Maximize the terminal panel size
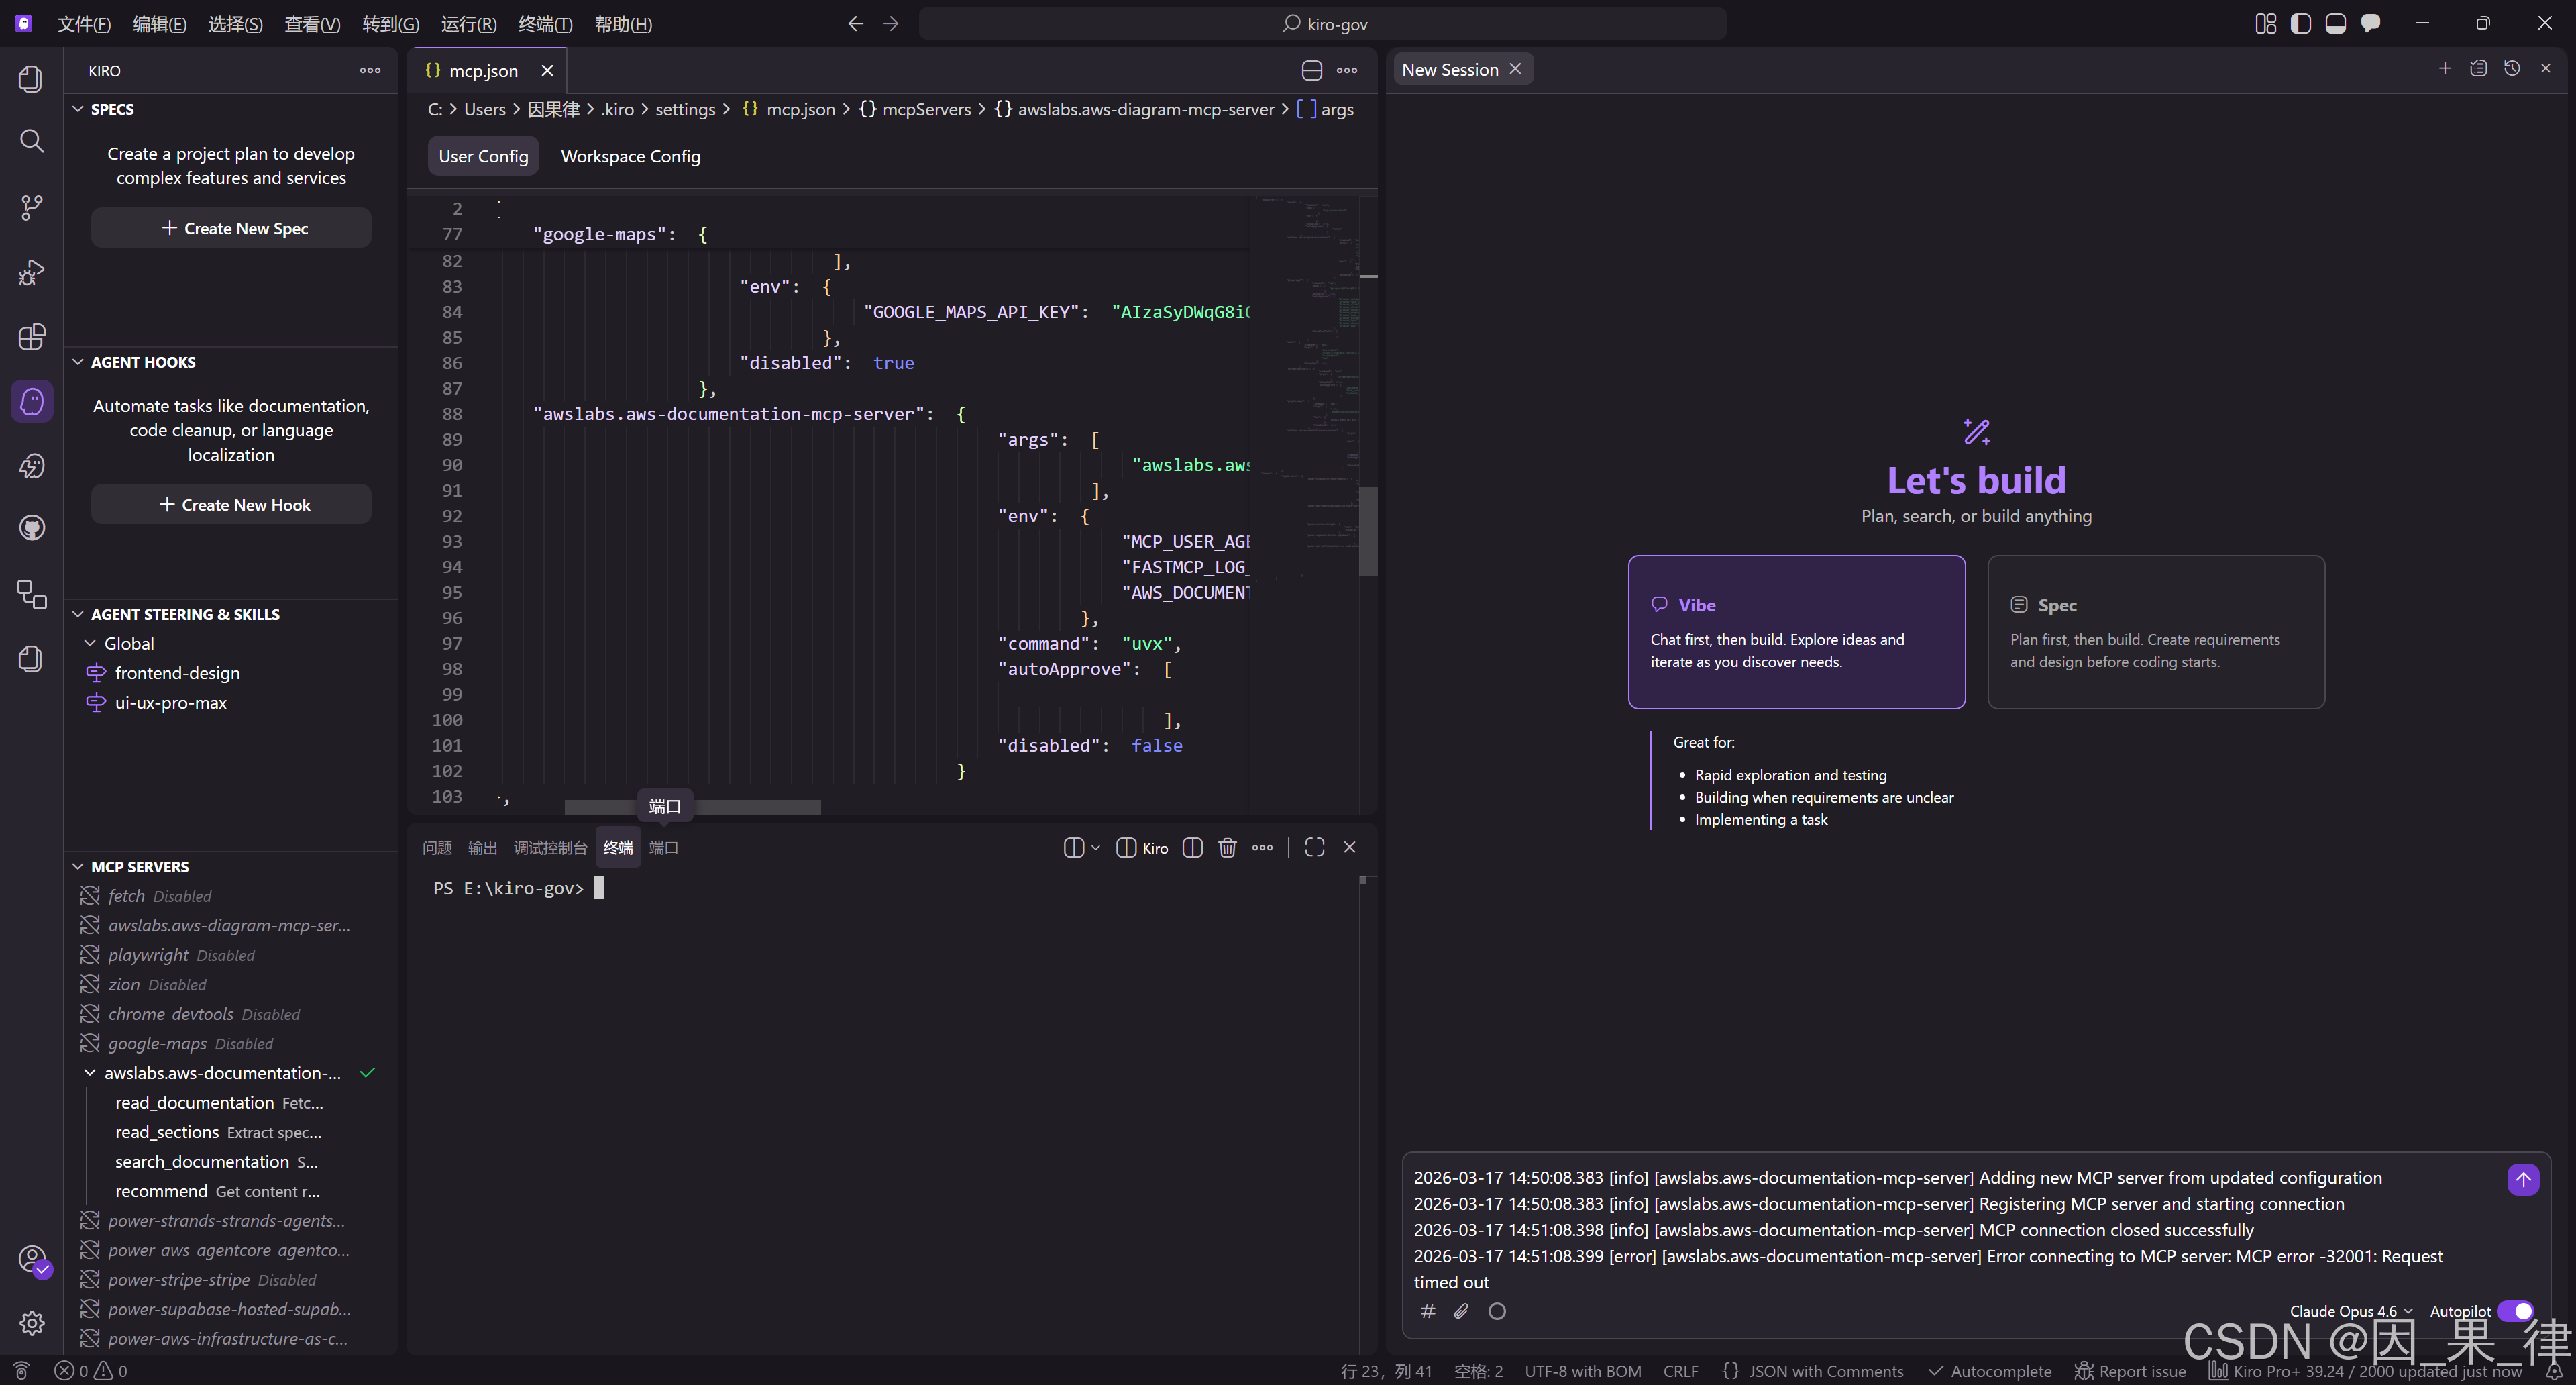This screenshot has width=2576, height=1385. [1314, 848]
